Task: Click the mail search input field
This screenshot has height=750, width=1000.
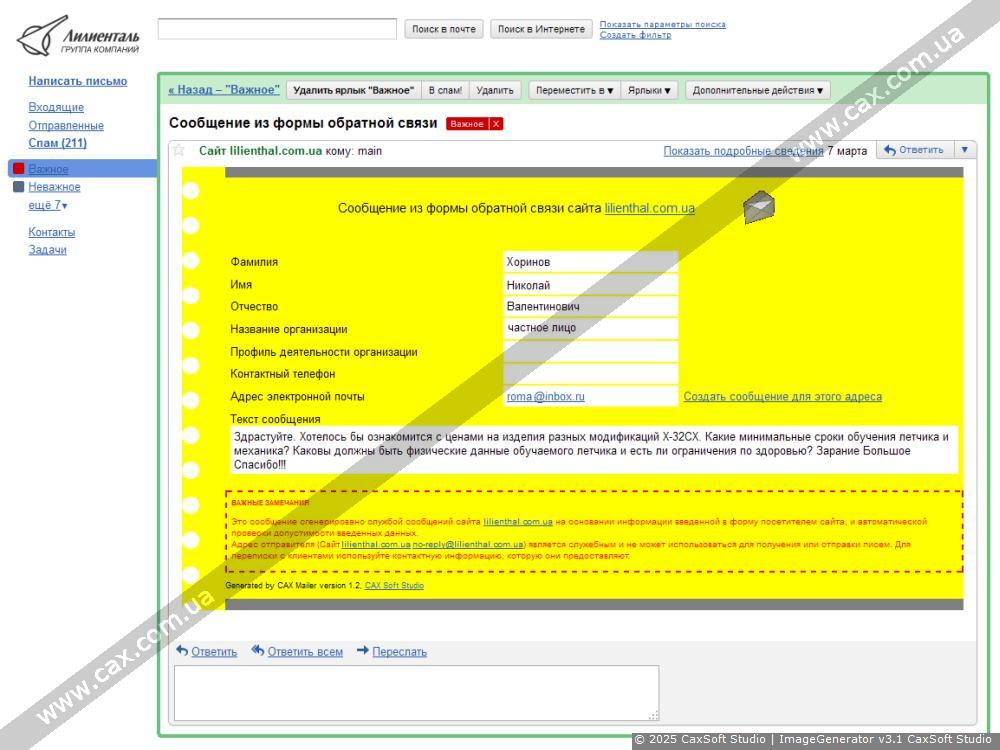Action: coord(277,29)
